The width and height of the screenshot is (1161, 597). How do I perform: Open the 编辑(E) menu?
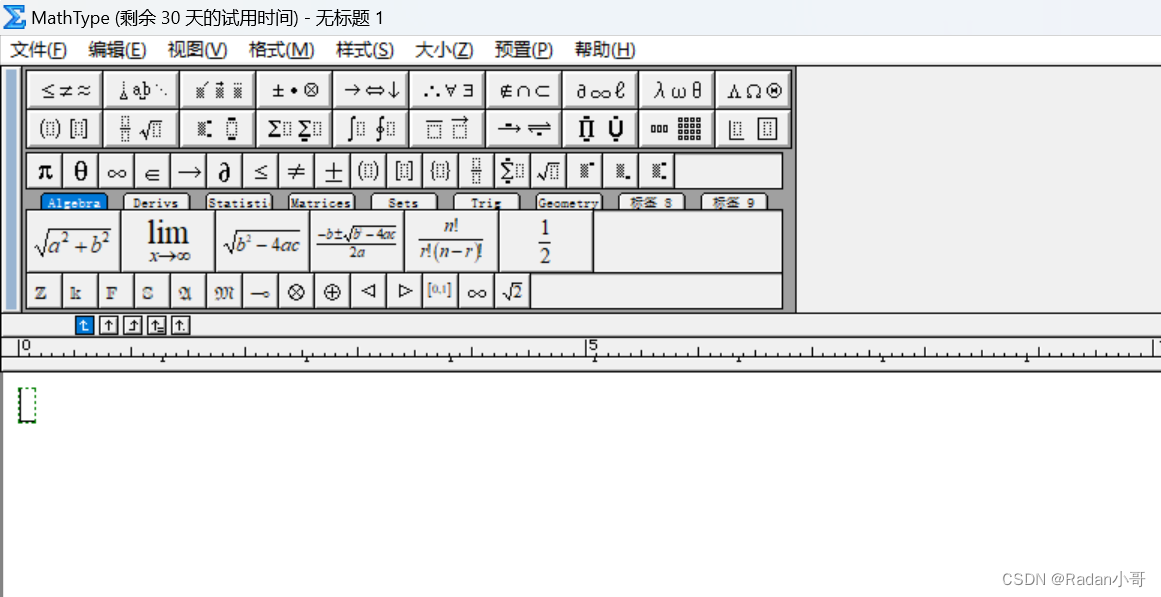point(117,50)
